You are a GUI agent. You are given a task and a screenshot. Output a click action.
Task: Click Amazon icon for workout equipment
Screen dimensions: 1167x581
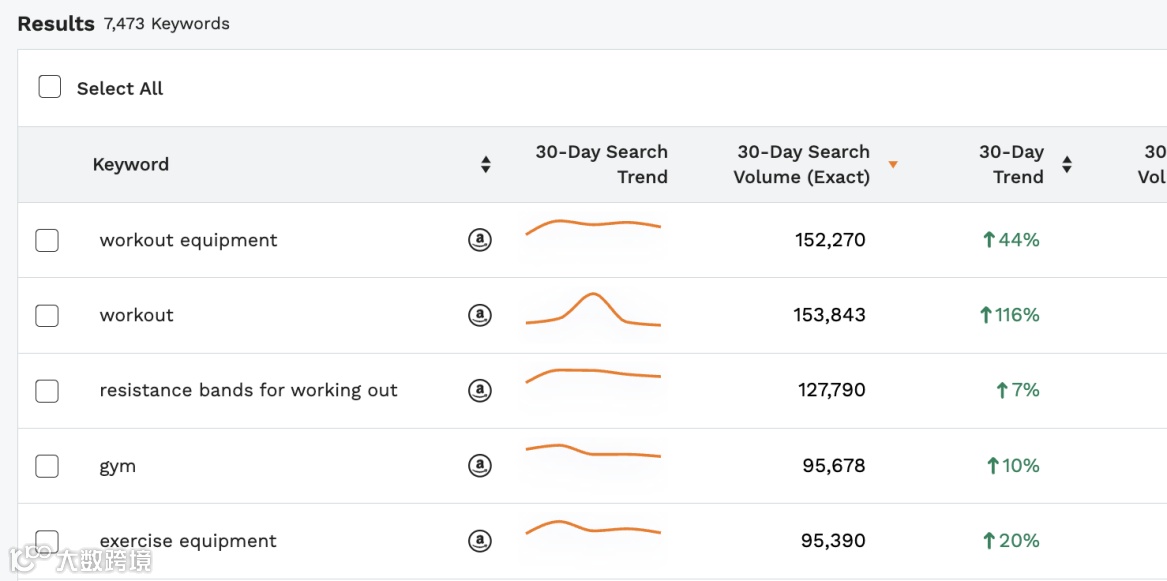480,240
